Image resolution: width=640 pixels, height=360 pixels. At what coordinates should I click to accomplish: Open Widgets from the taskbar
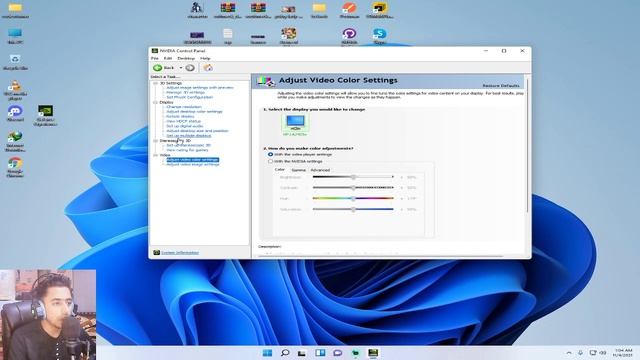tap(320, 353)
